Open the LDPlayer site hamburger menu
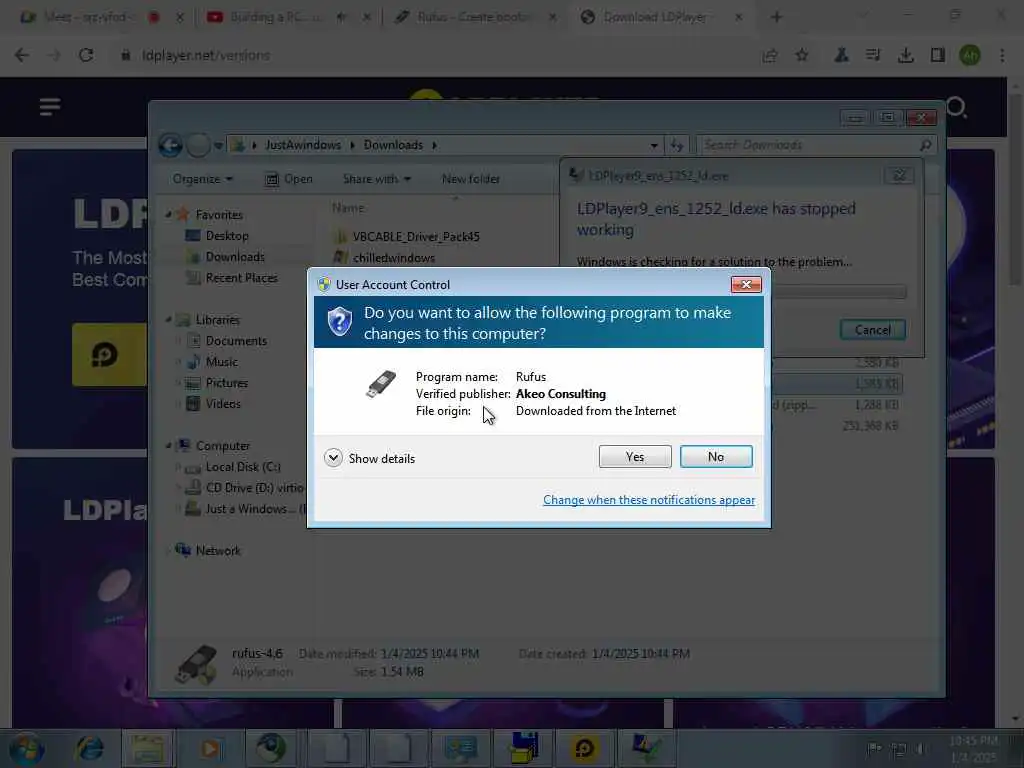The width and height of the screenshot is (1024, 768). pos(50,106)
